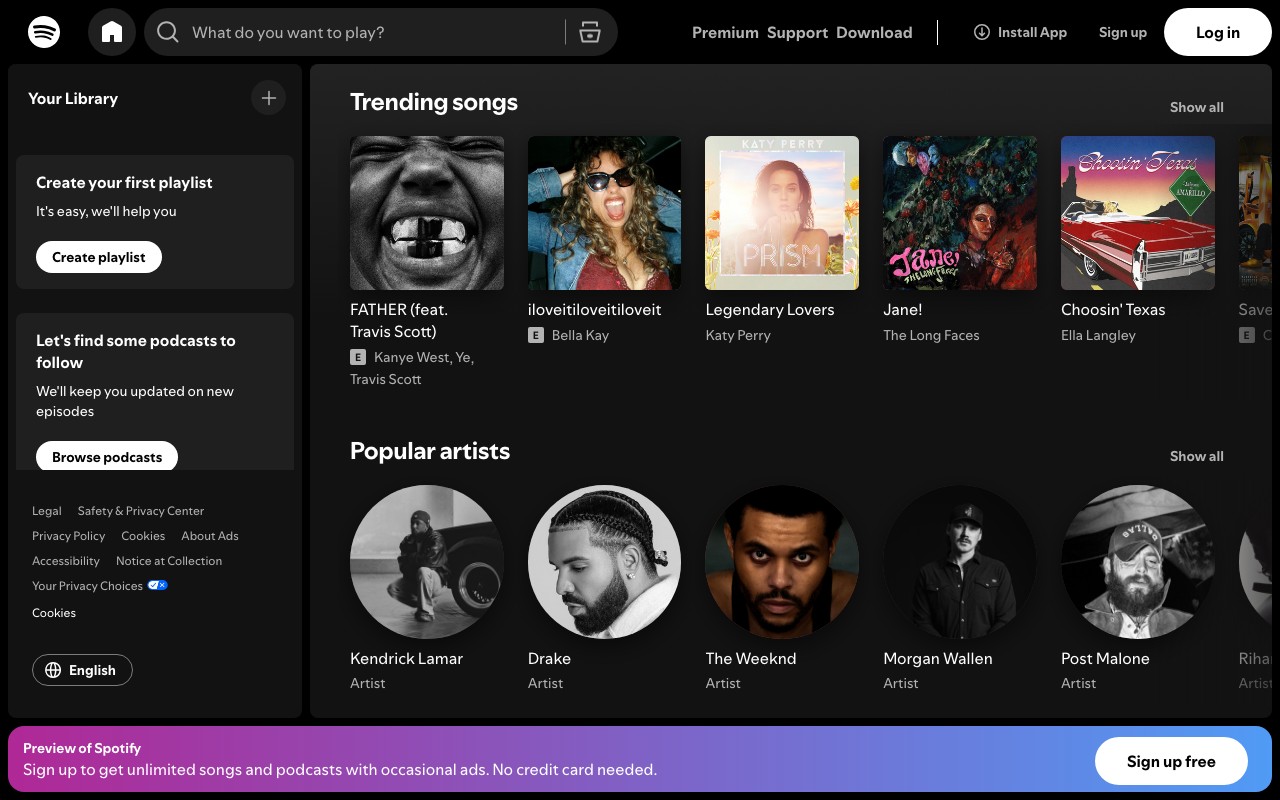Click the explicit badge on Bella Kay's song

536,335
